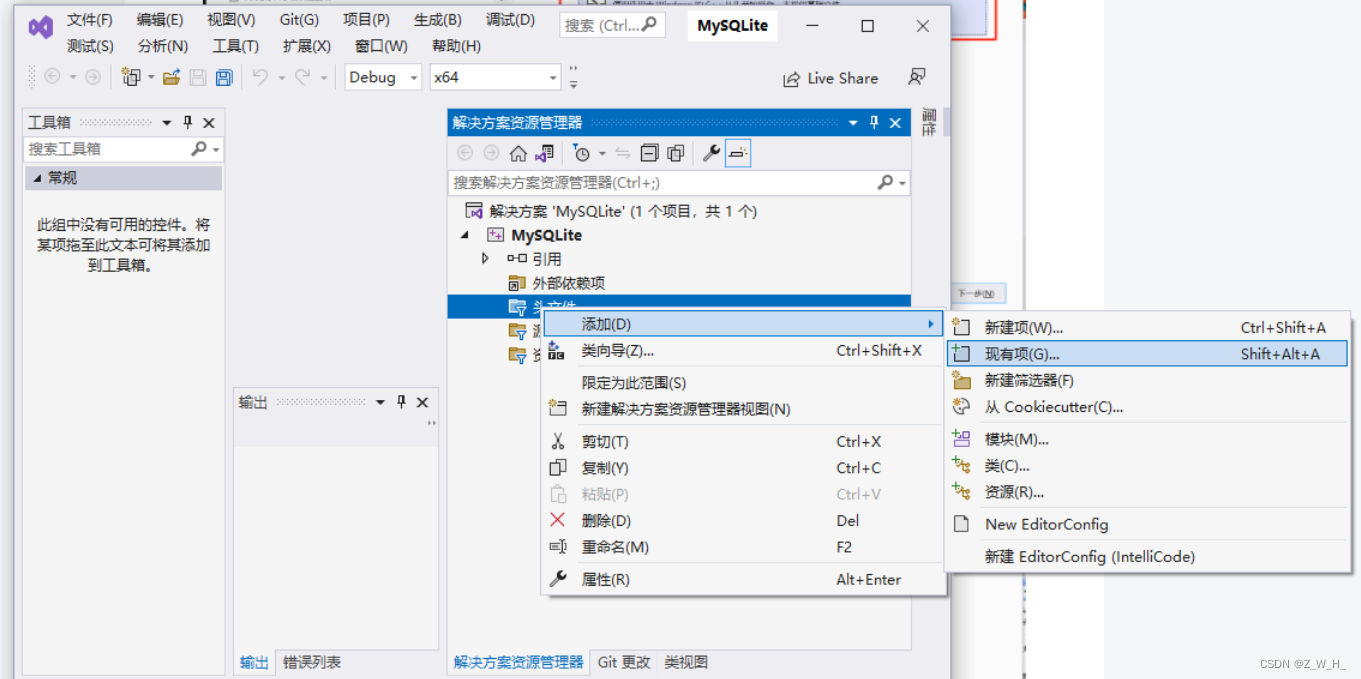1361x679 pixels.
Task: Open the Git(G) menu
Action: 299,20
